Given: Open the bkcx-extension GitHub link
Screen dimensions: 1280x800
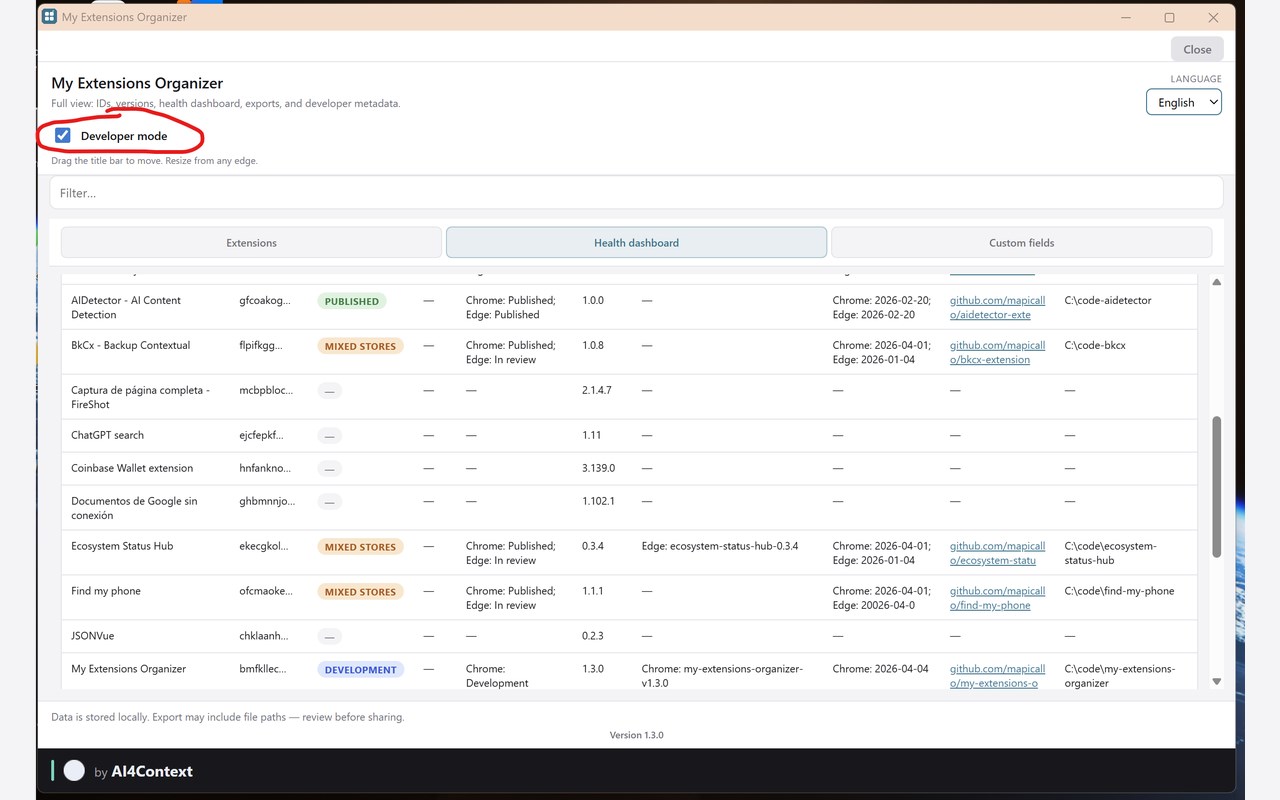Looking at the screenshot, I should coord(997,352).
